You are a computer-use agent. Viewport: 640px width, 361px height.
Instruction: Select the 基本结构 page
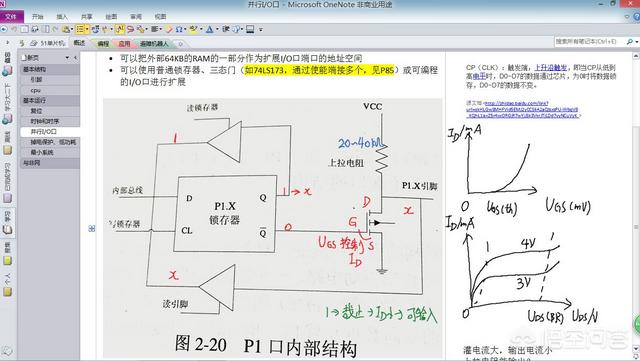tap(50, 69)
